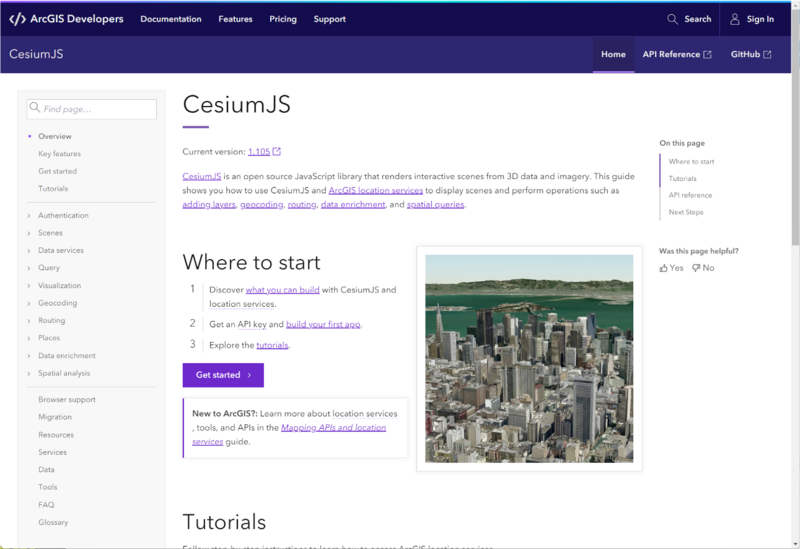Jump to Where to start in page outline

click(x=691, y=161)
